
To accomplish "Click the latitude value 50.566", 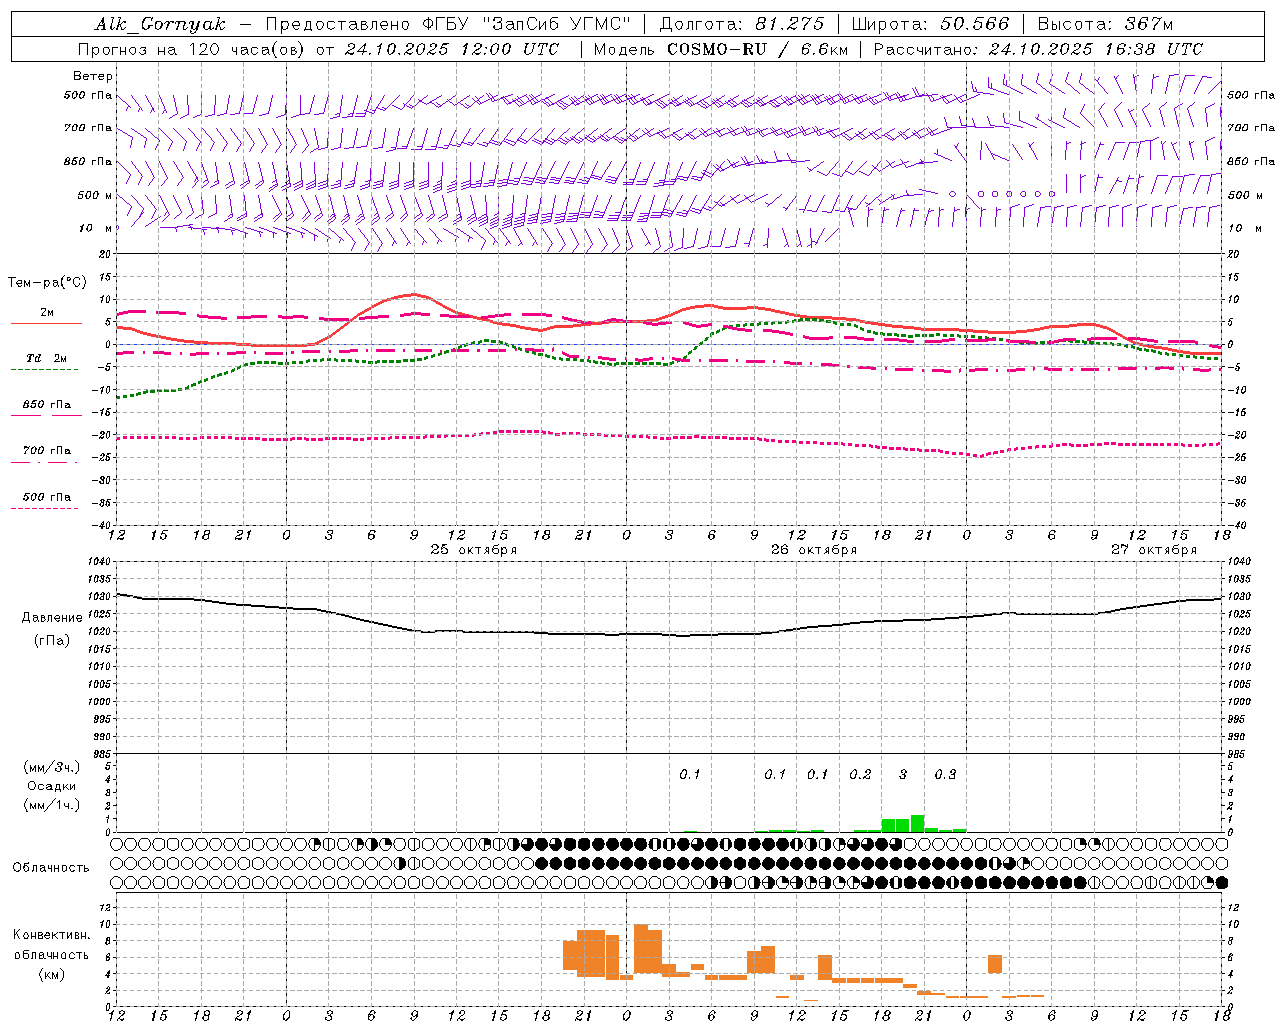I will (x=975, y=24).
